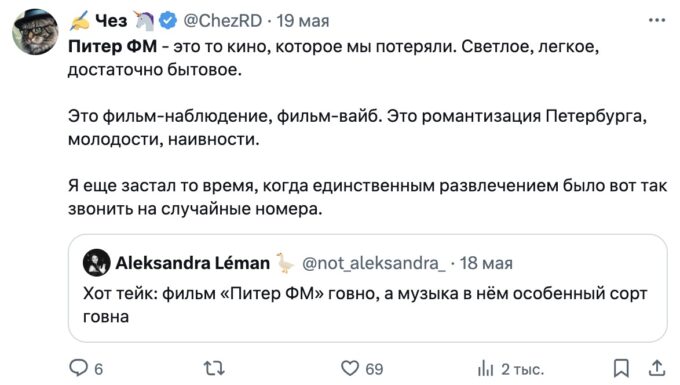This screenshot has width=680, height=385.
Task: Click the 69 likes count
Action: pos(374,369)
